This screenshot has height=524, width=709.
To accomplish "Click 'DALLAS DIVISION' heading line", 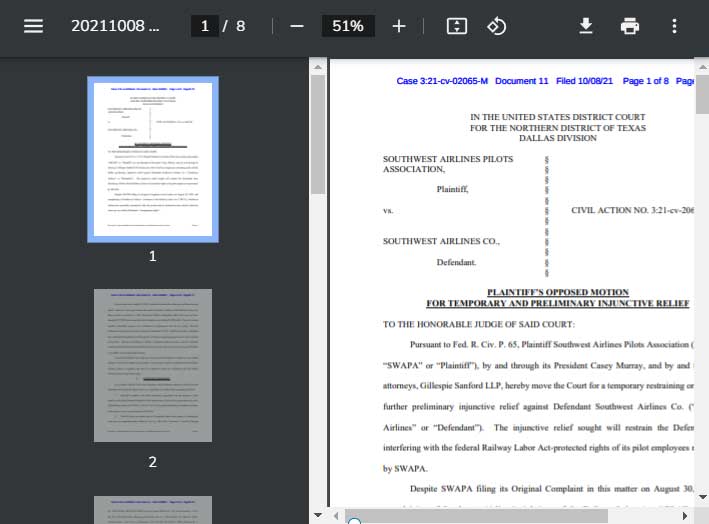I will tap(558, 138).
